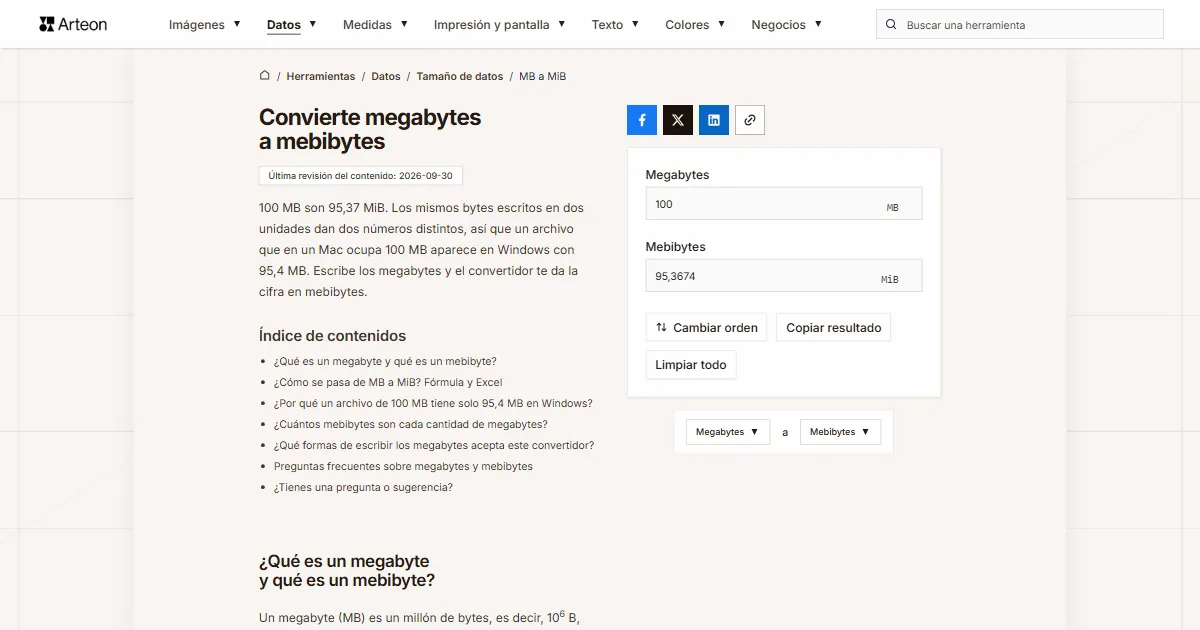
Task: Click the MB a MiB breadcrumb text
Action: 543,76
